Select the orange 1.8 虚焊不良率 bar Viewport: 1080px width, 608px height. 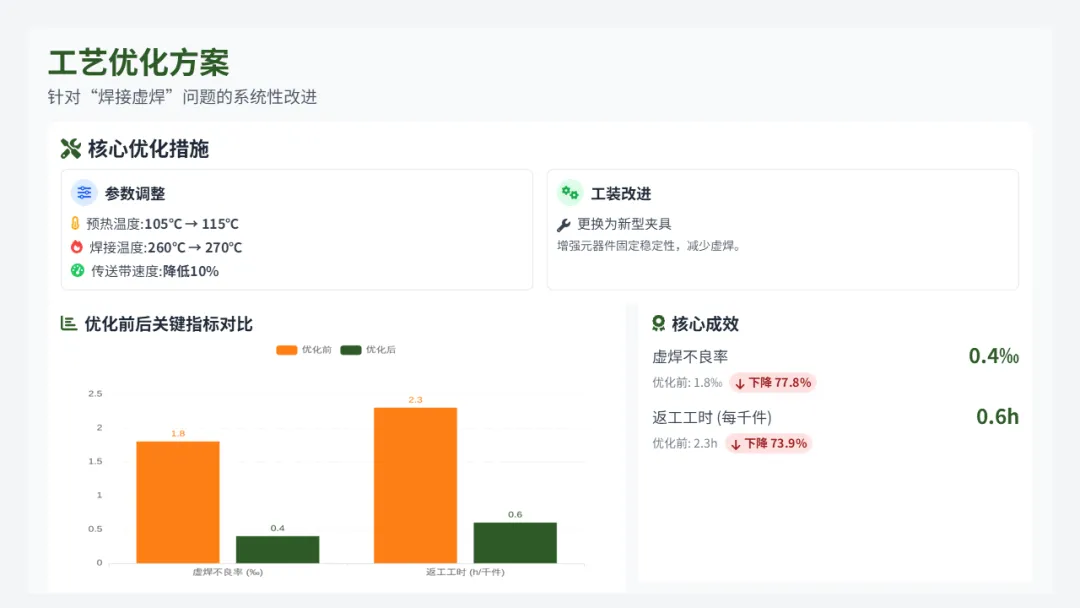click(178, 502)
